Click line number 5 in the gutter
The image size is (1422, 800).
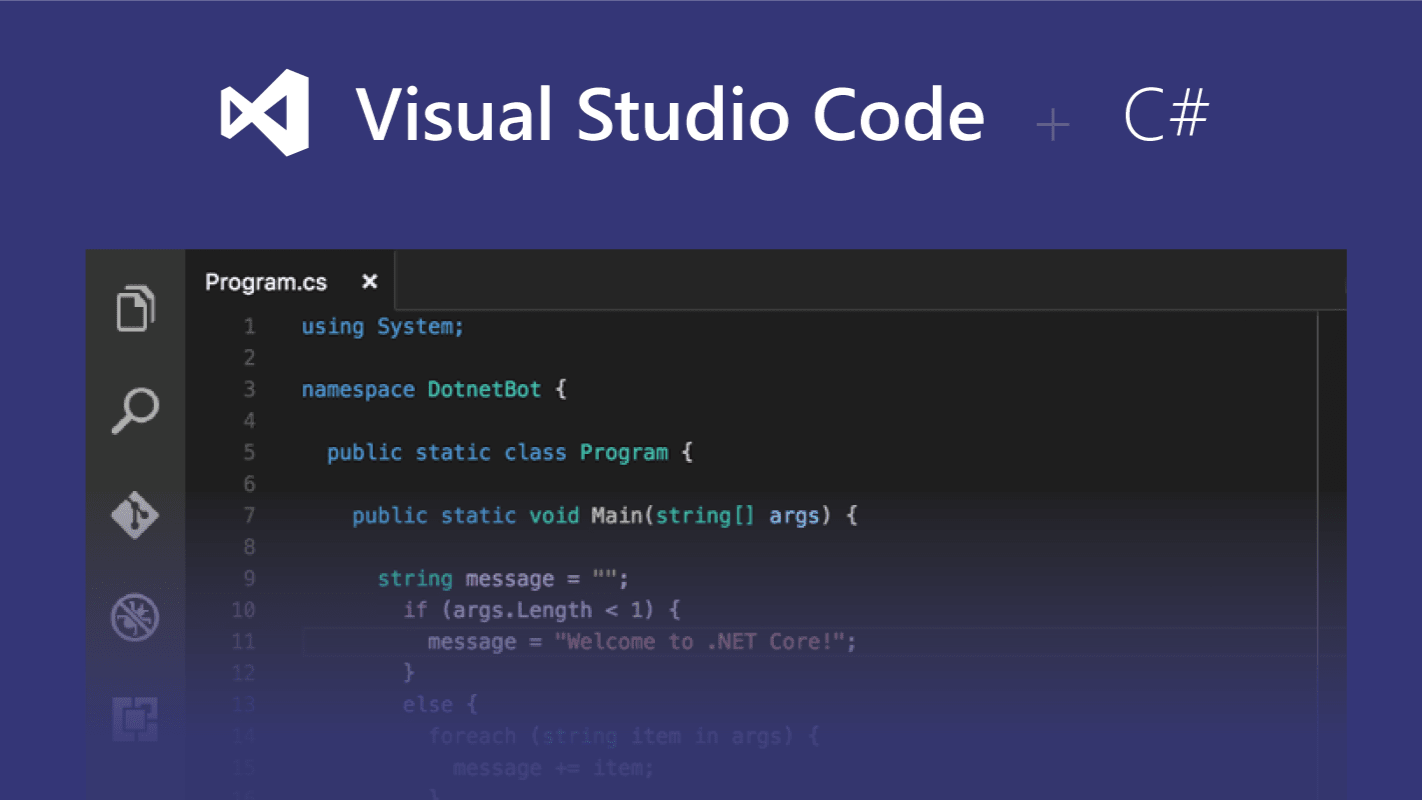pos(249,452)
